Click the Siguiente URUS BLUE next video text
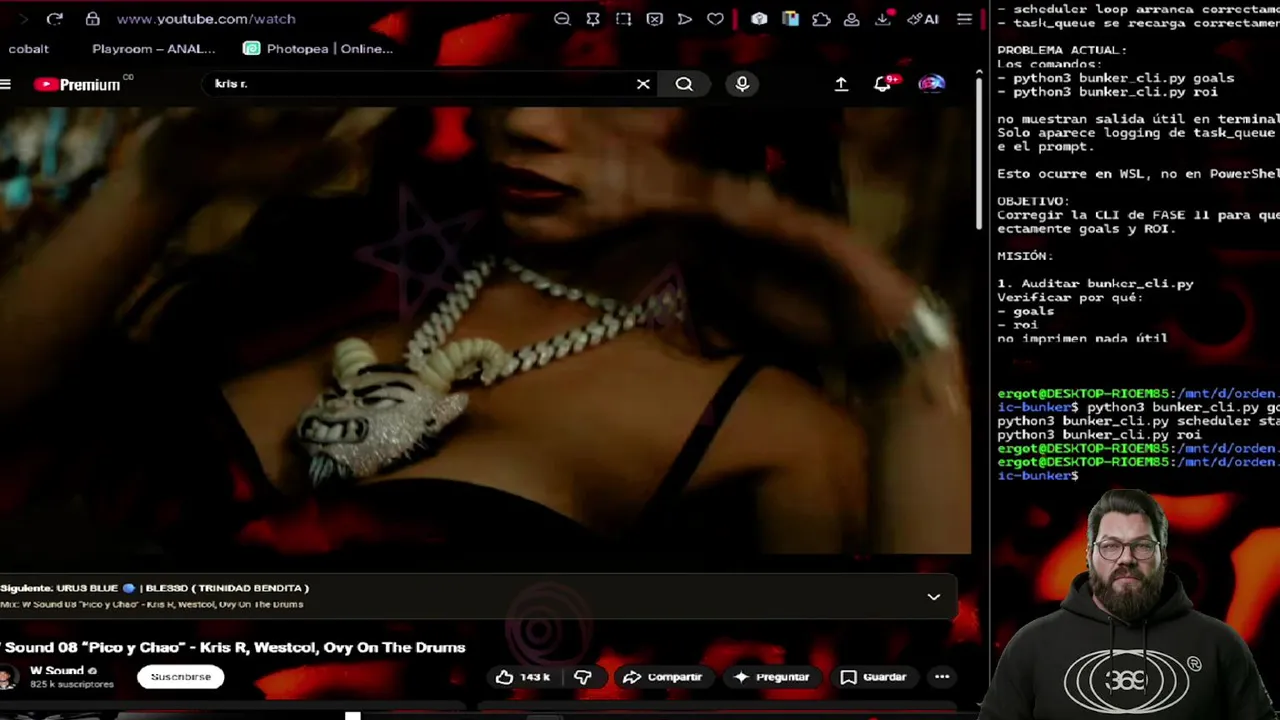1280x720 pixels. coord(154,588)
